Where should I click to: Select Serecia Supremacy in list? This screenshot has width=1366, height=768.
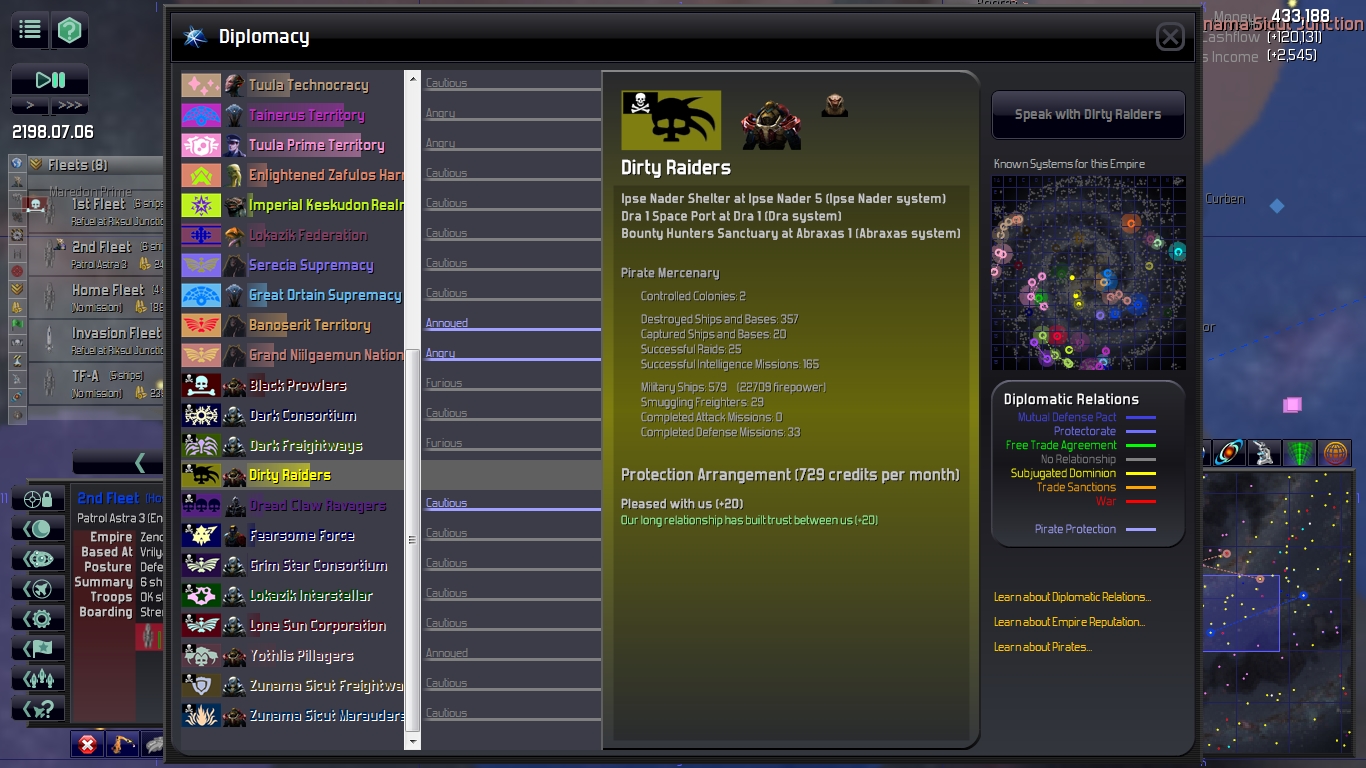[x=292, y=265]
